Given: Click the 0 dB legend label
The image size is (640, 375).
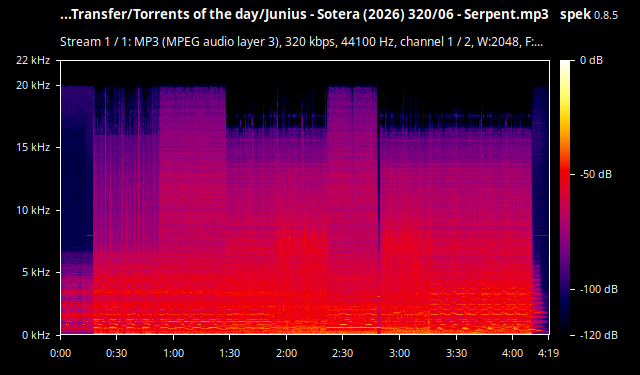Looking at the screenshot, I should pyautogui.click(x=591, y=60).
